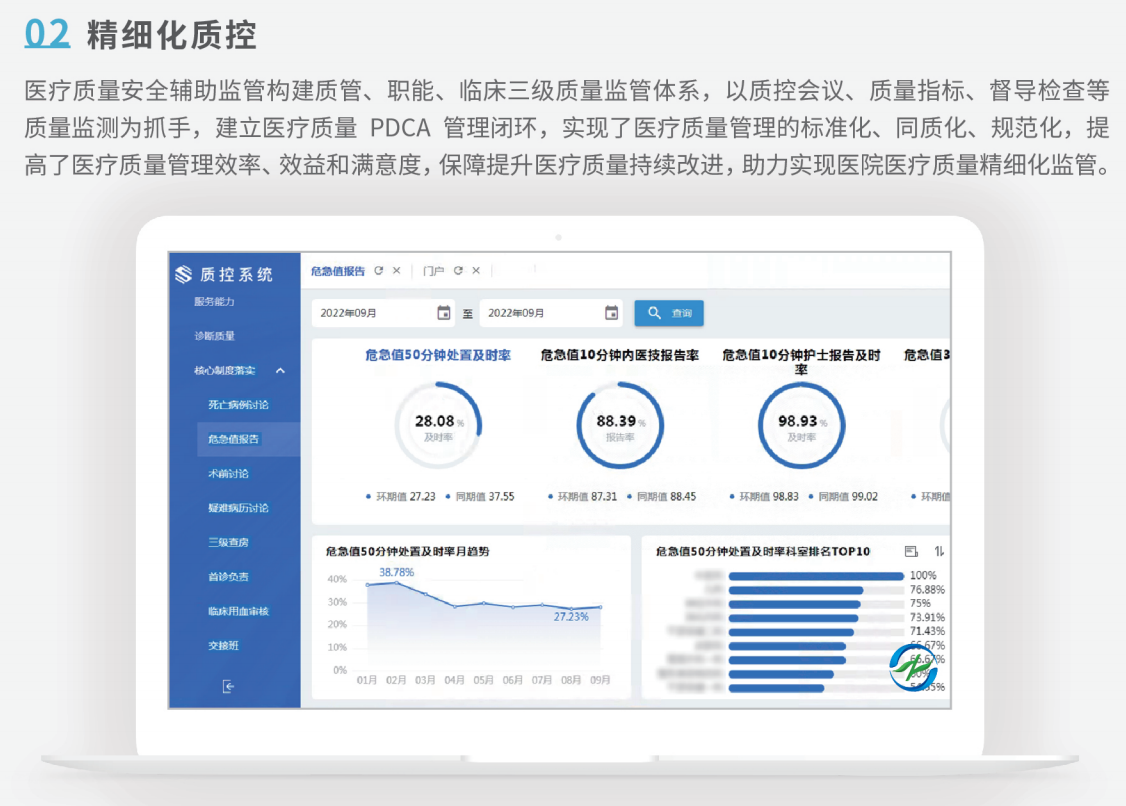Open 死亡病例讨论 in the sidebar

coord(238,405)
